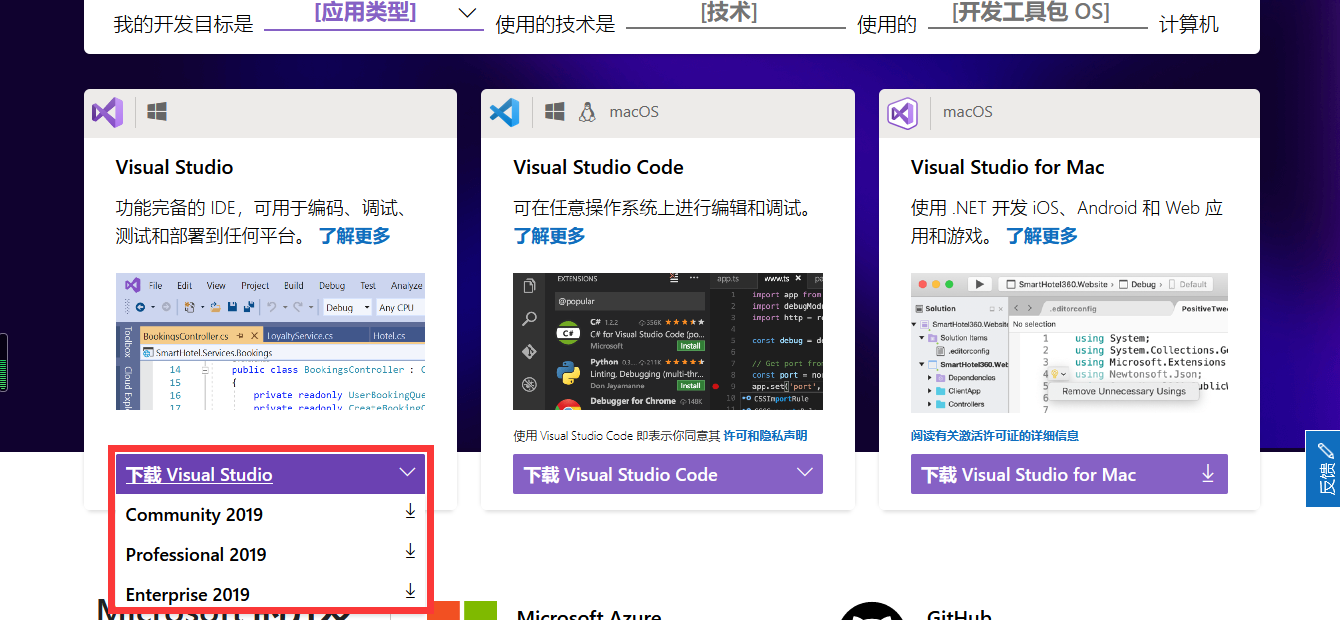Screen dimensions: 1340x620
Task: Open the 技术 selection field
Action: coord(735,14)
